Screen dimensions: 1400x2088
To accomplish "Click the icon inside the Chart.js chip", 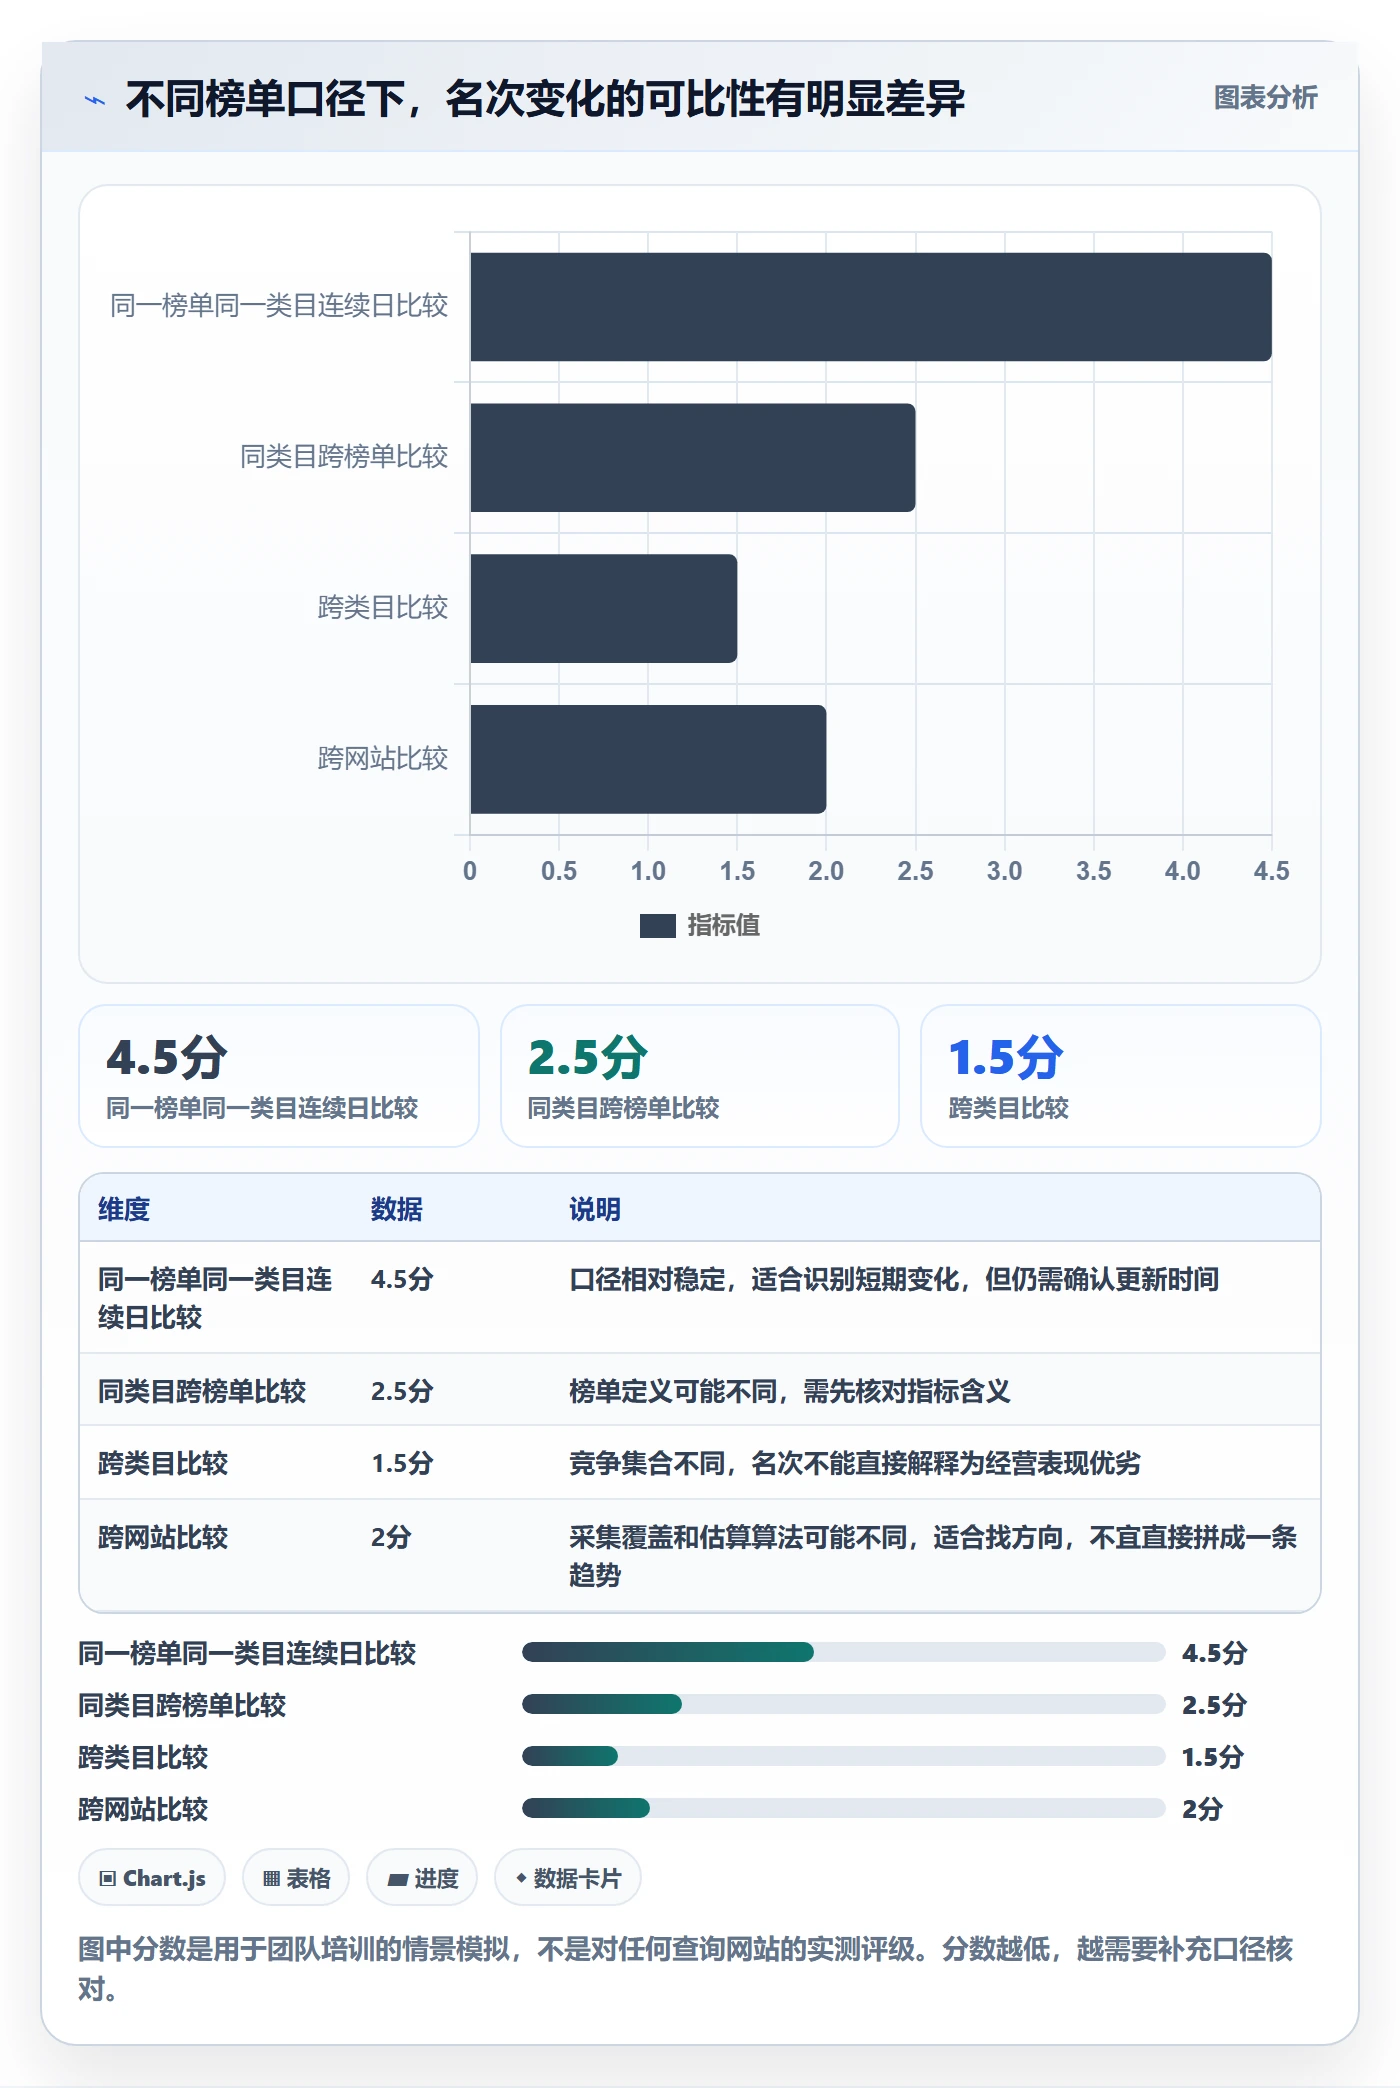I will pyautogui.click(x=108, y=1879).
